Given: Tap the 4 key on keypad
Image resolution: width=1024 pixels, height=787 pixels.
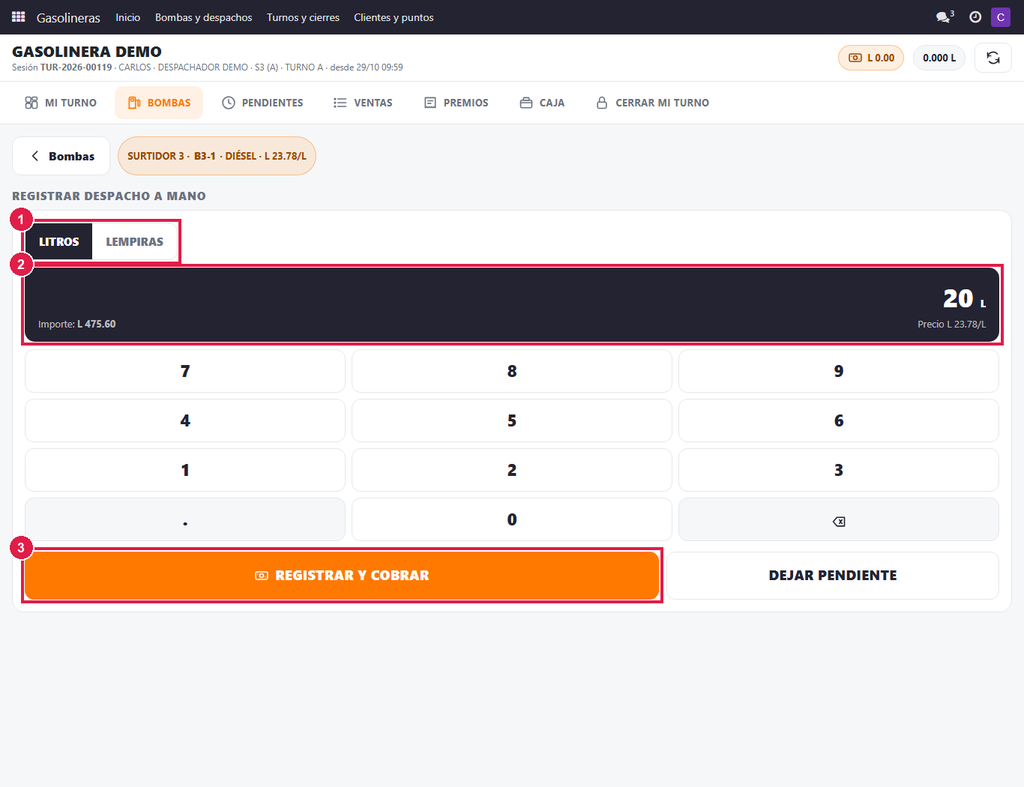Looking at the screenshot, I should (x=185, y=421).
